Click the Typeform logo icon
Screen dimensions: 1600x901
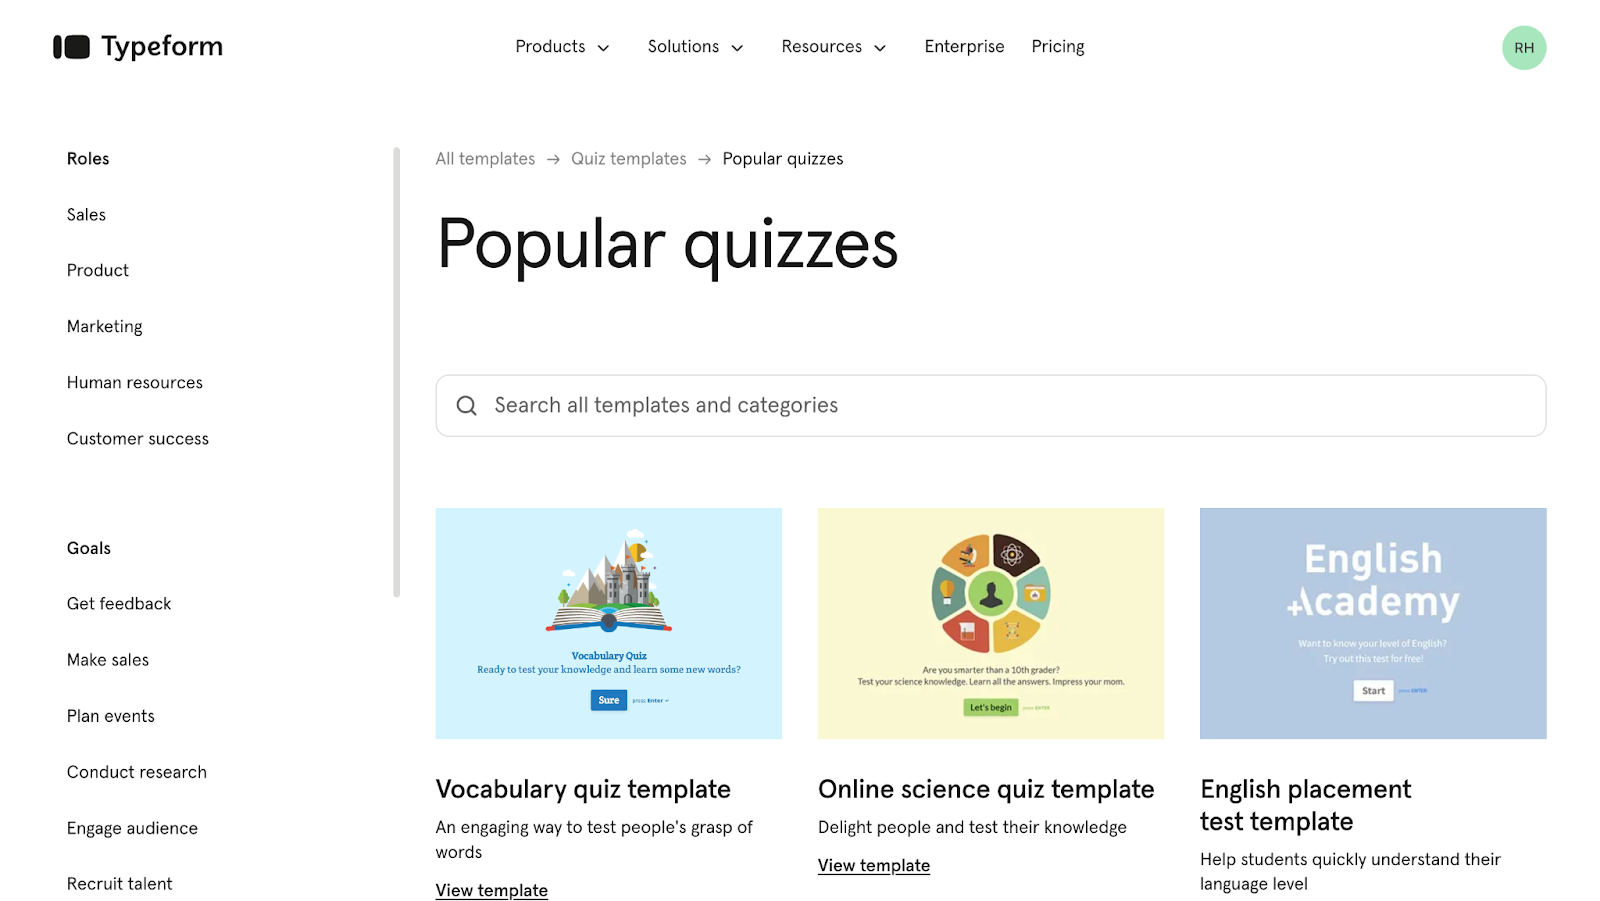[x=71, y=47]
